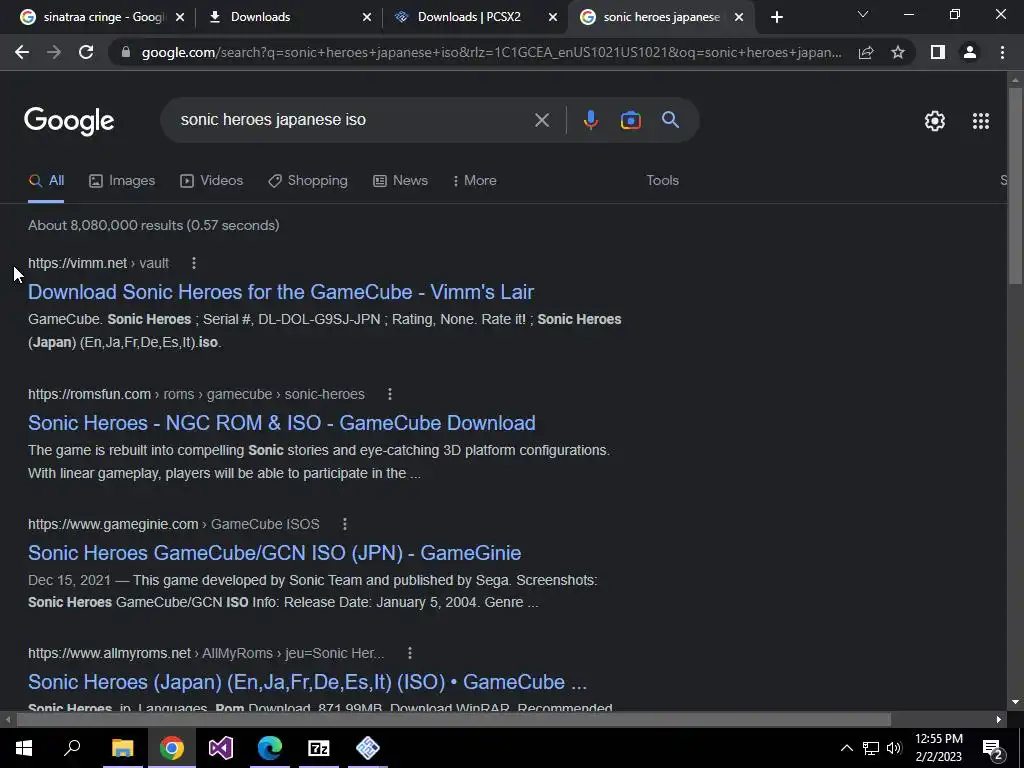
Task: Open search Tools
Action: tap(662, 181)
